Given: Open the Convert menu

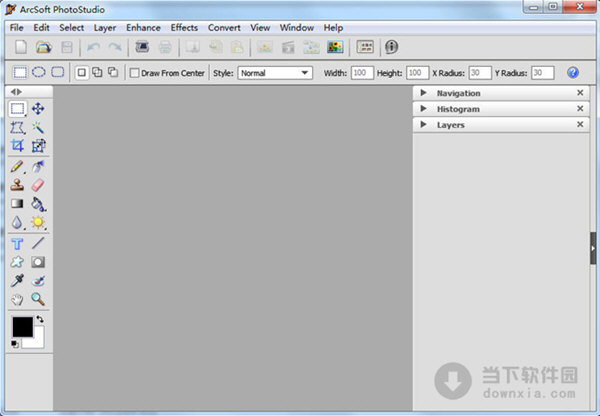Looking at the screenshot, I should tap(224, 28).
